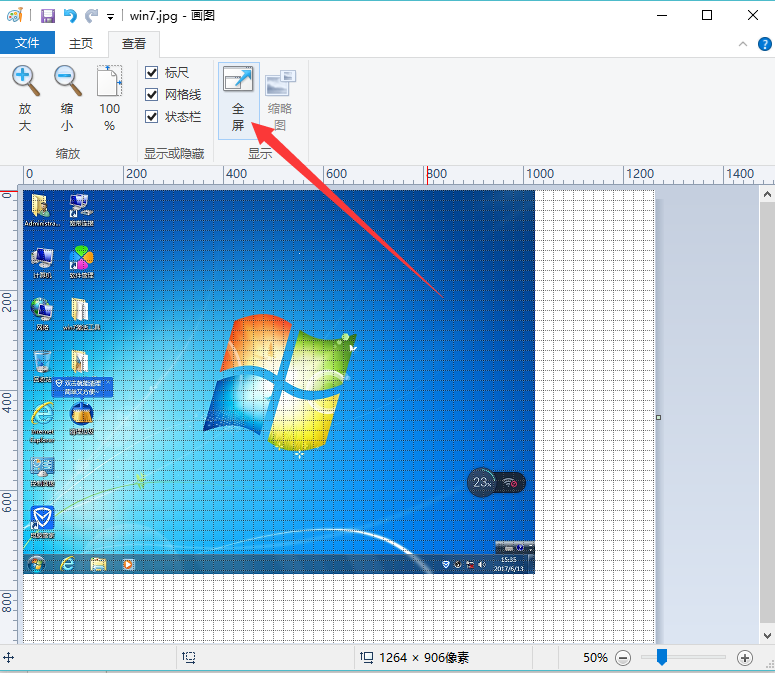775x673 pixels.
Task: Click the Windows 7 logo in the image
Action: [280, 381]
